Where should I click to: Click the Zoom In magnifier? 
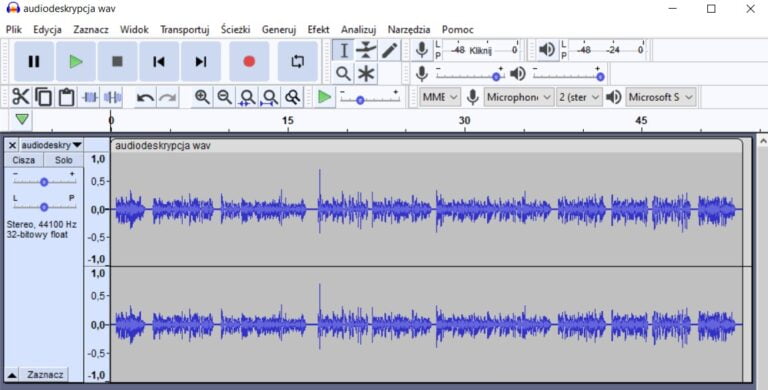(x=202, y=97)
